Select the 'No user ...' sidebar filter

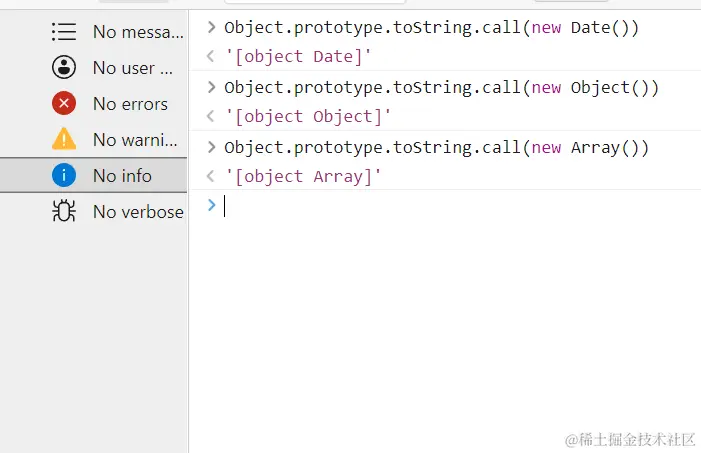click(93, 68)
